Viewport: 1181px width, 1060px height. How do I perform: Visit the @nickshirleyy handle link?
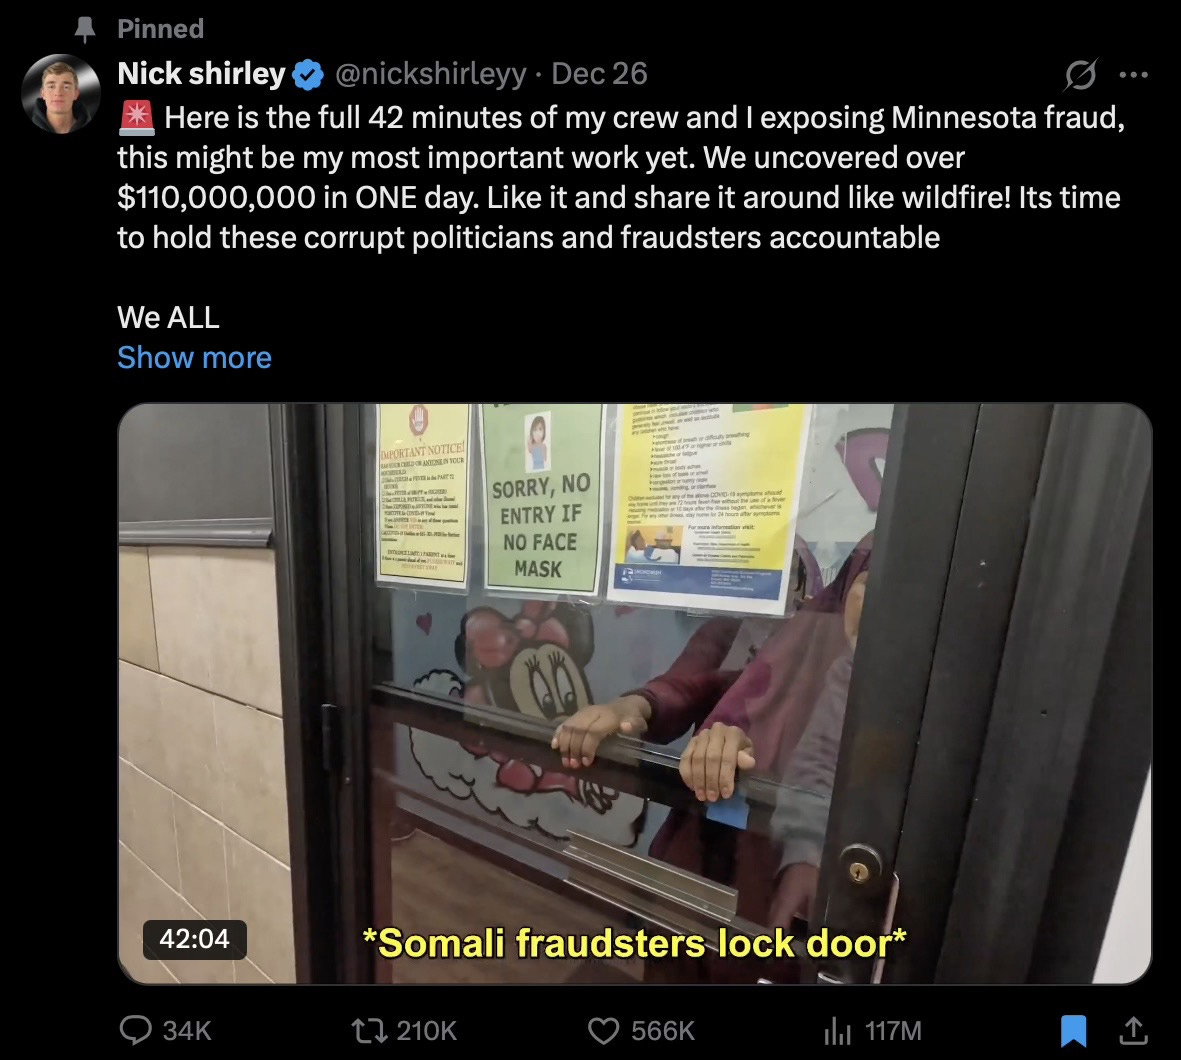click(x=430, y=73)
